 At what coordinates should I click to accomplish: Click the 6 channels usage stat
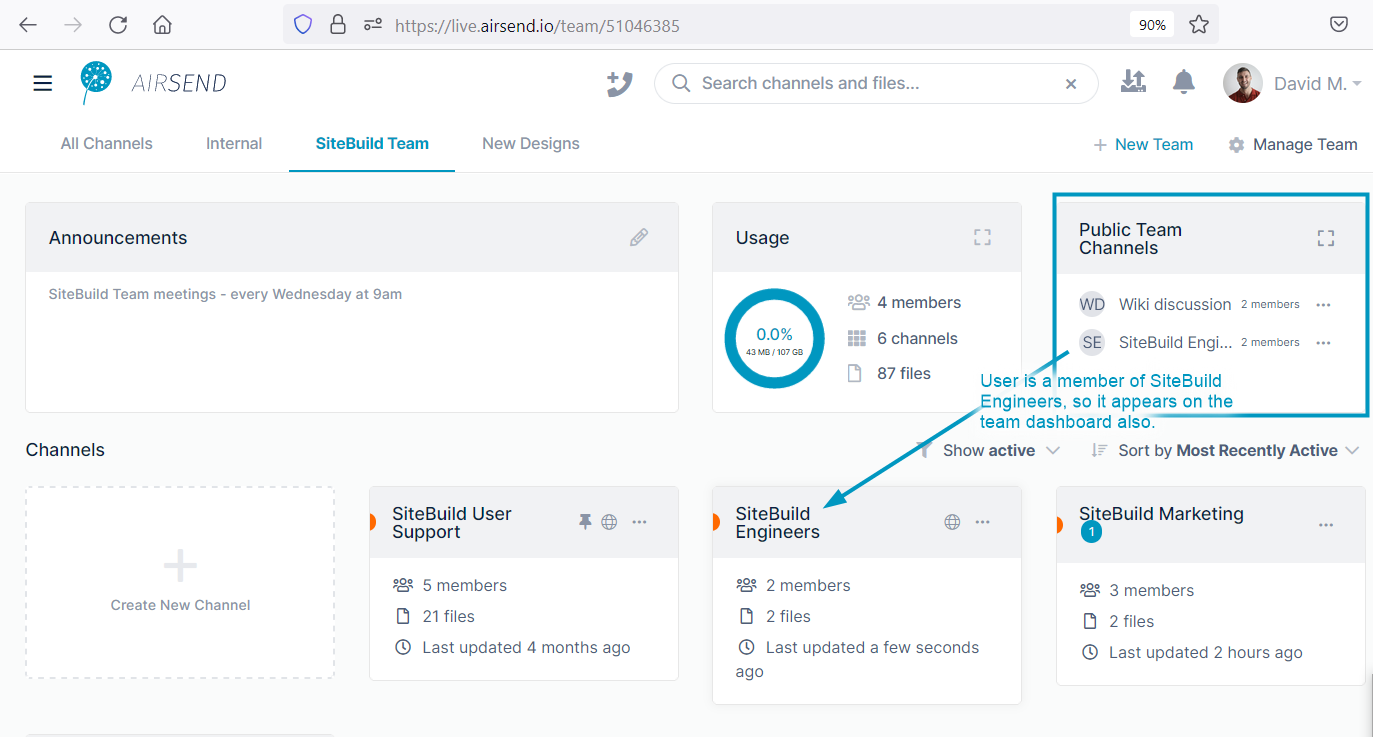[903, 338]
